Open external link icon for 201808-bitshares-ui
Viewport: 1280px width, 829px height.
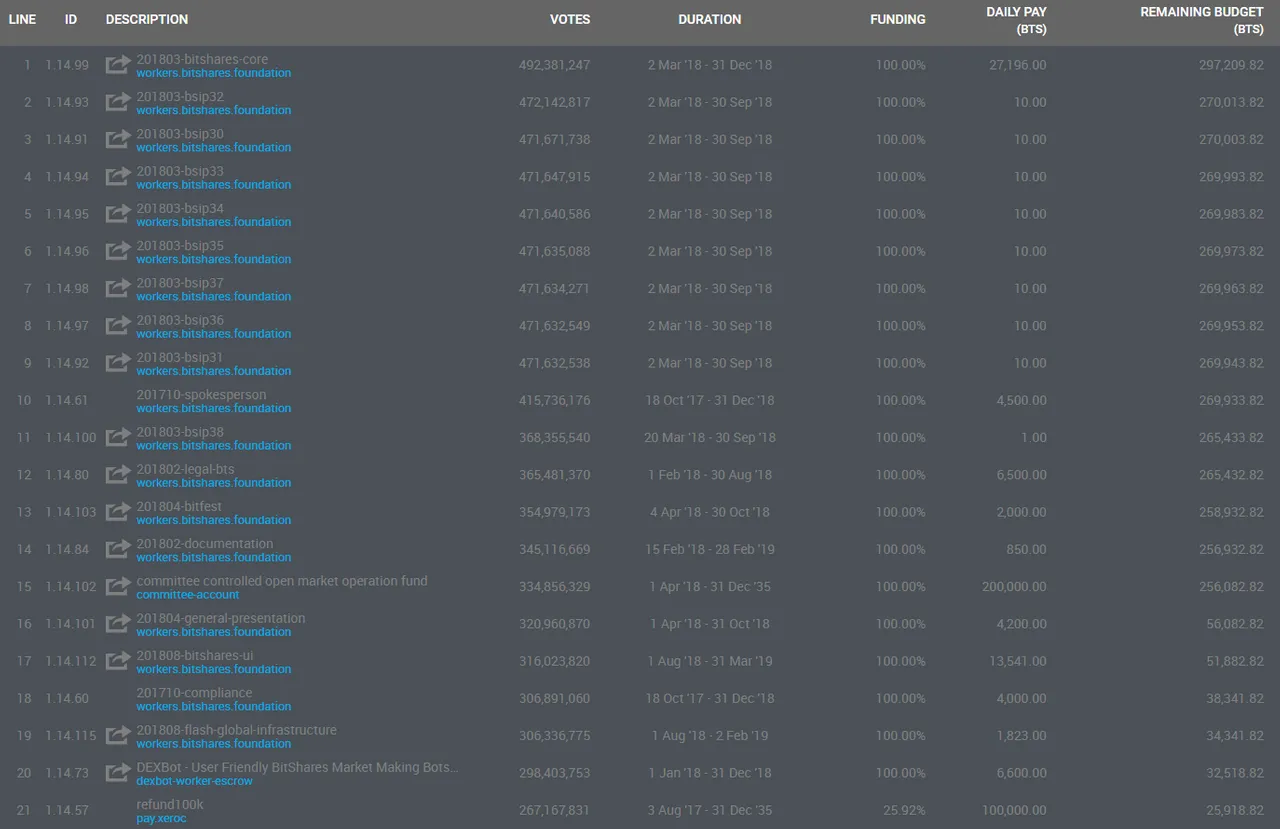(118, 661)
